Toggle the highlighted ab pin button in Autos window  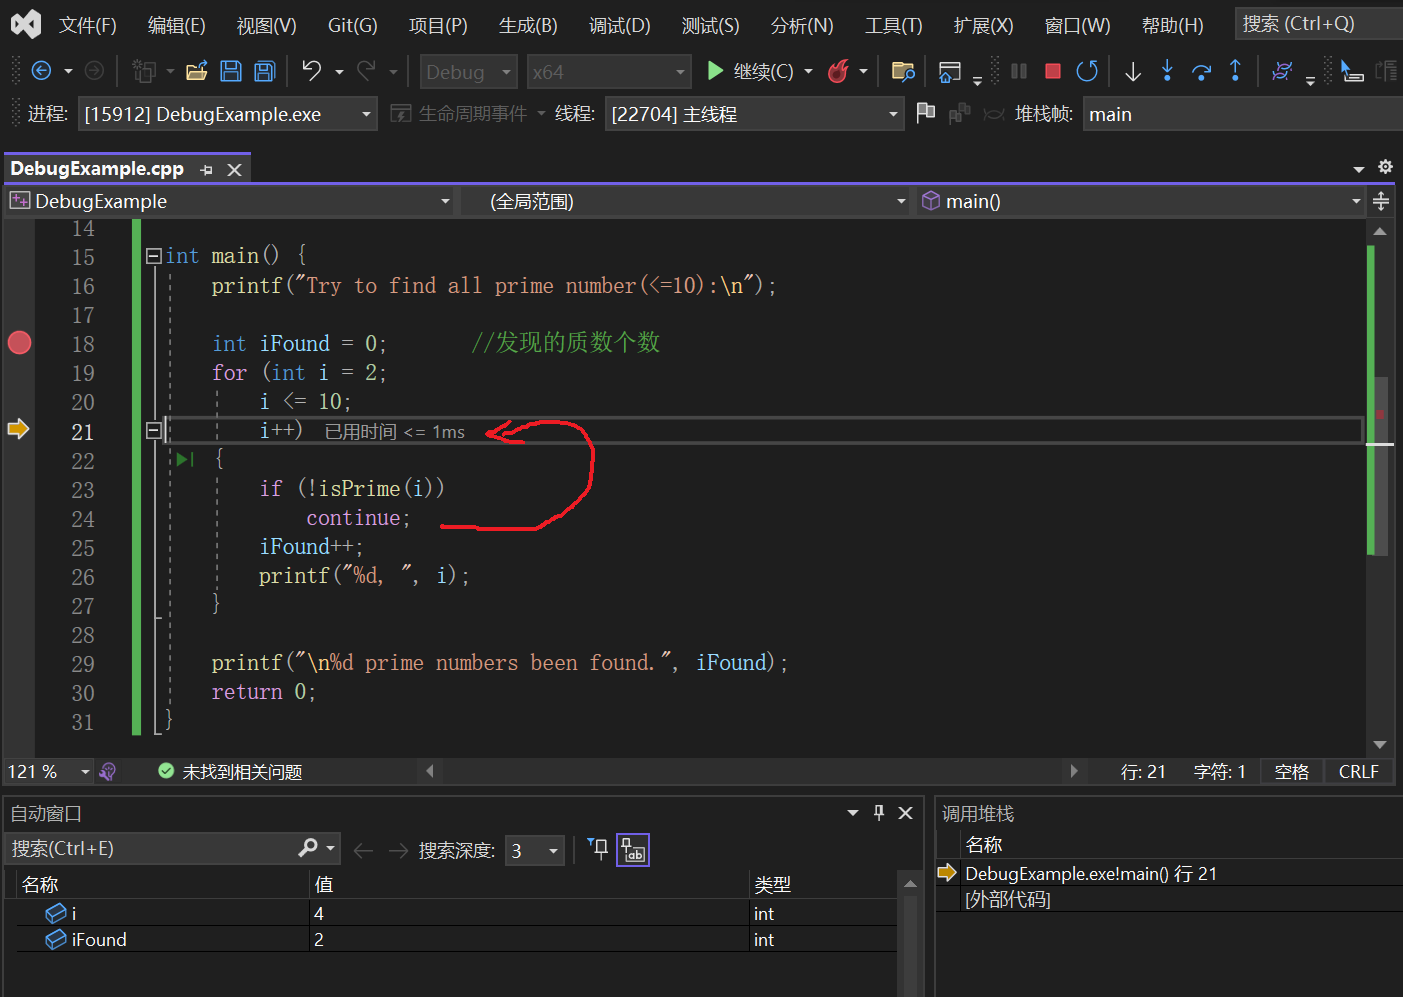coord(633,850)
